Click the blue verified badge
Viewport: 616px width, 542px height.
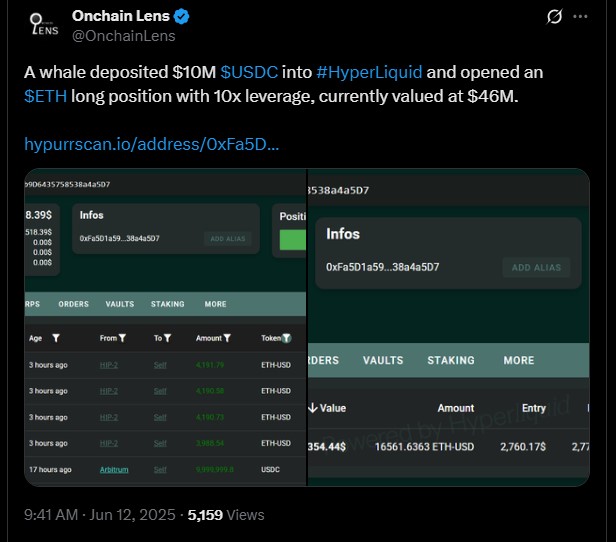(182, 16)
